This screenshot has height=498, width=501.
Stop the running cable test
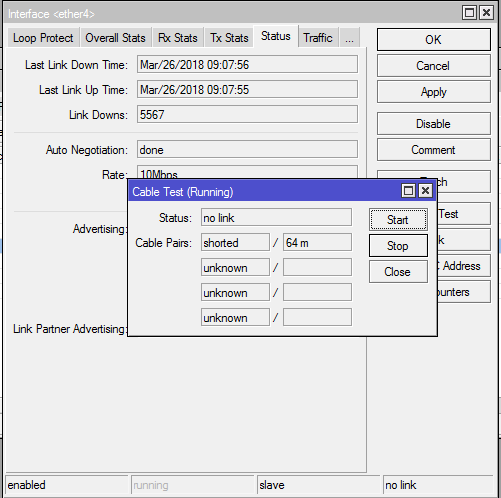tap(398, 246)
